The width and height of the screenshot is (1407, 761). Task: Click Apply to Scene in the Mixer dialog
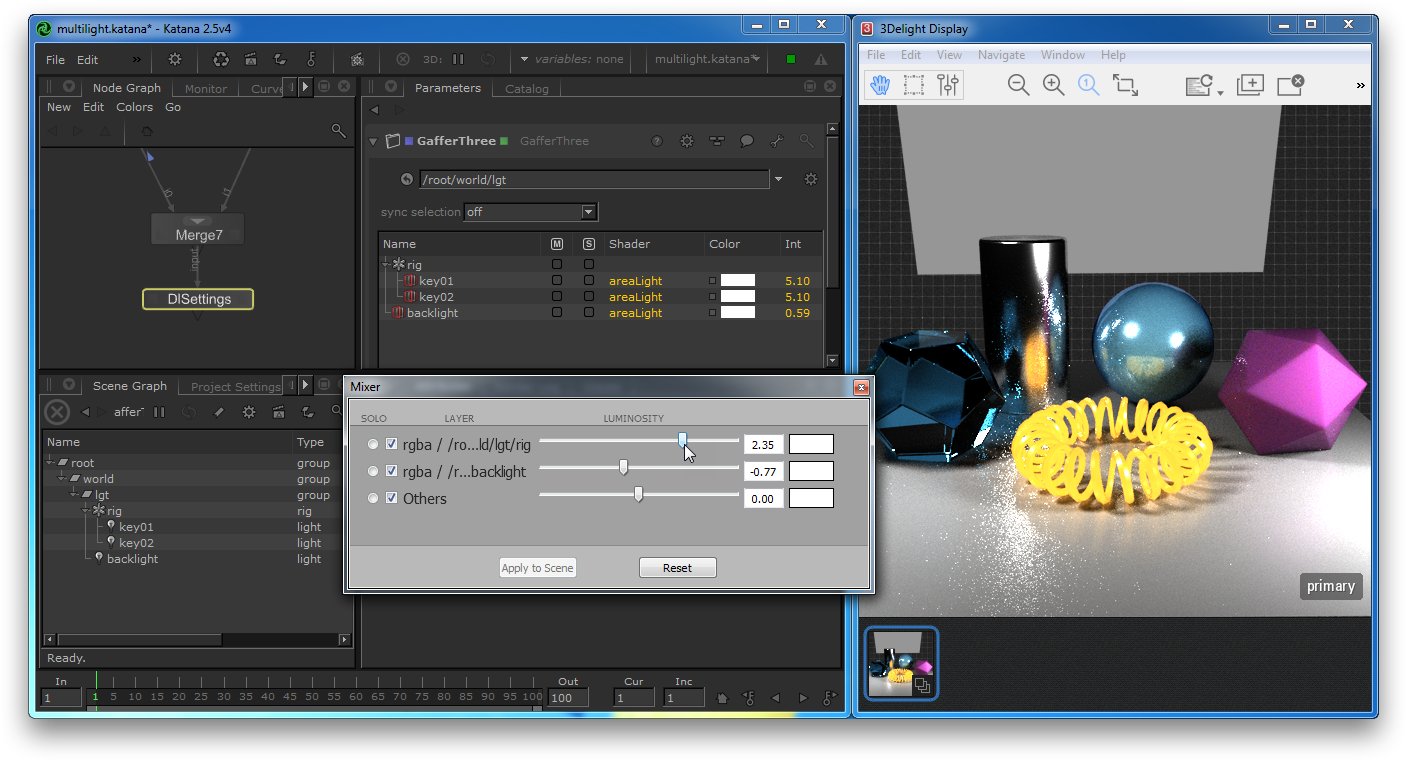pyautogui.click(x=537, y=567)
